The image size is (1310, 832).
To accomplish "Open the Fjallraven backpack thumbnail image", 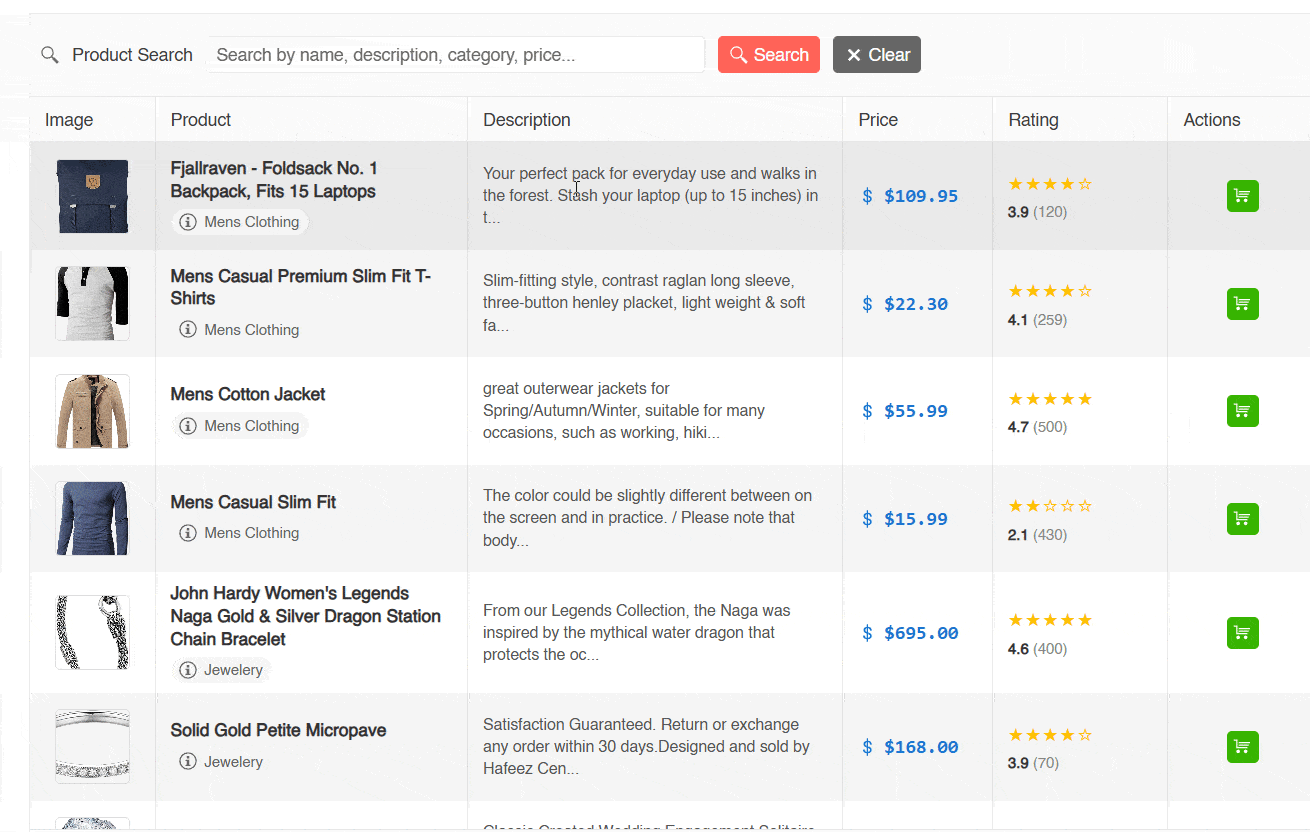I will coord(92,196).
